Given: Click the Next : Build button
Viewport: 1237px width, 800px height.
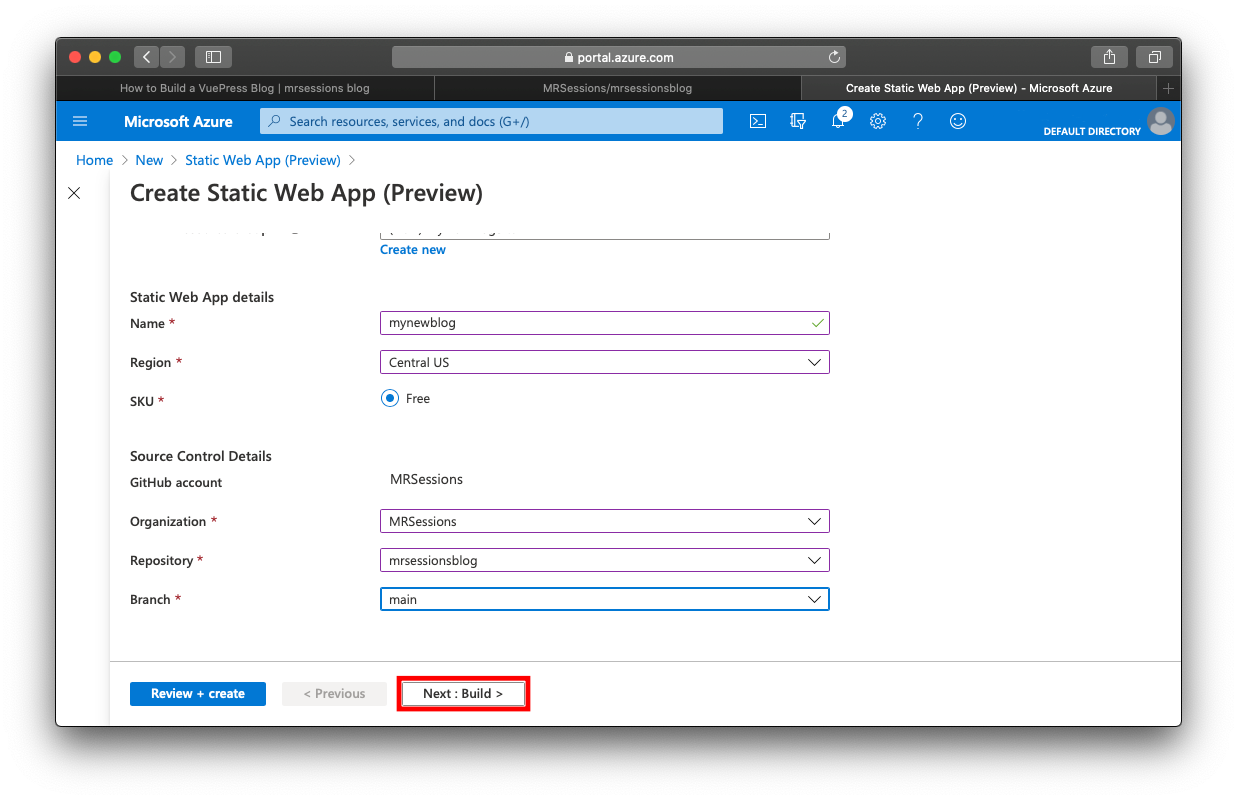Looking at the screenshot, I should [463, 694].
